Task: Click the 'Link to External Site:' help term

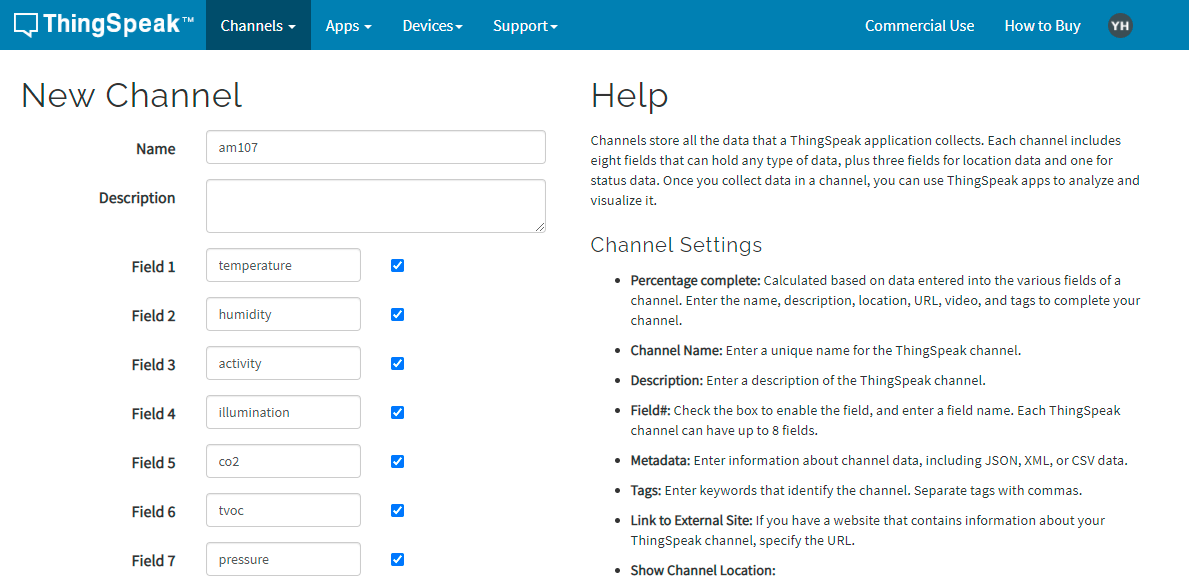Action: [691, 521]
